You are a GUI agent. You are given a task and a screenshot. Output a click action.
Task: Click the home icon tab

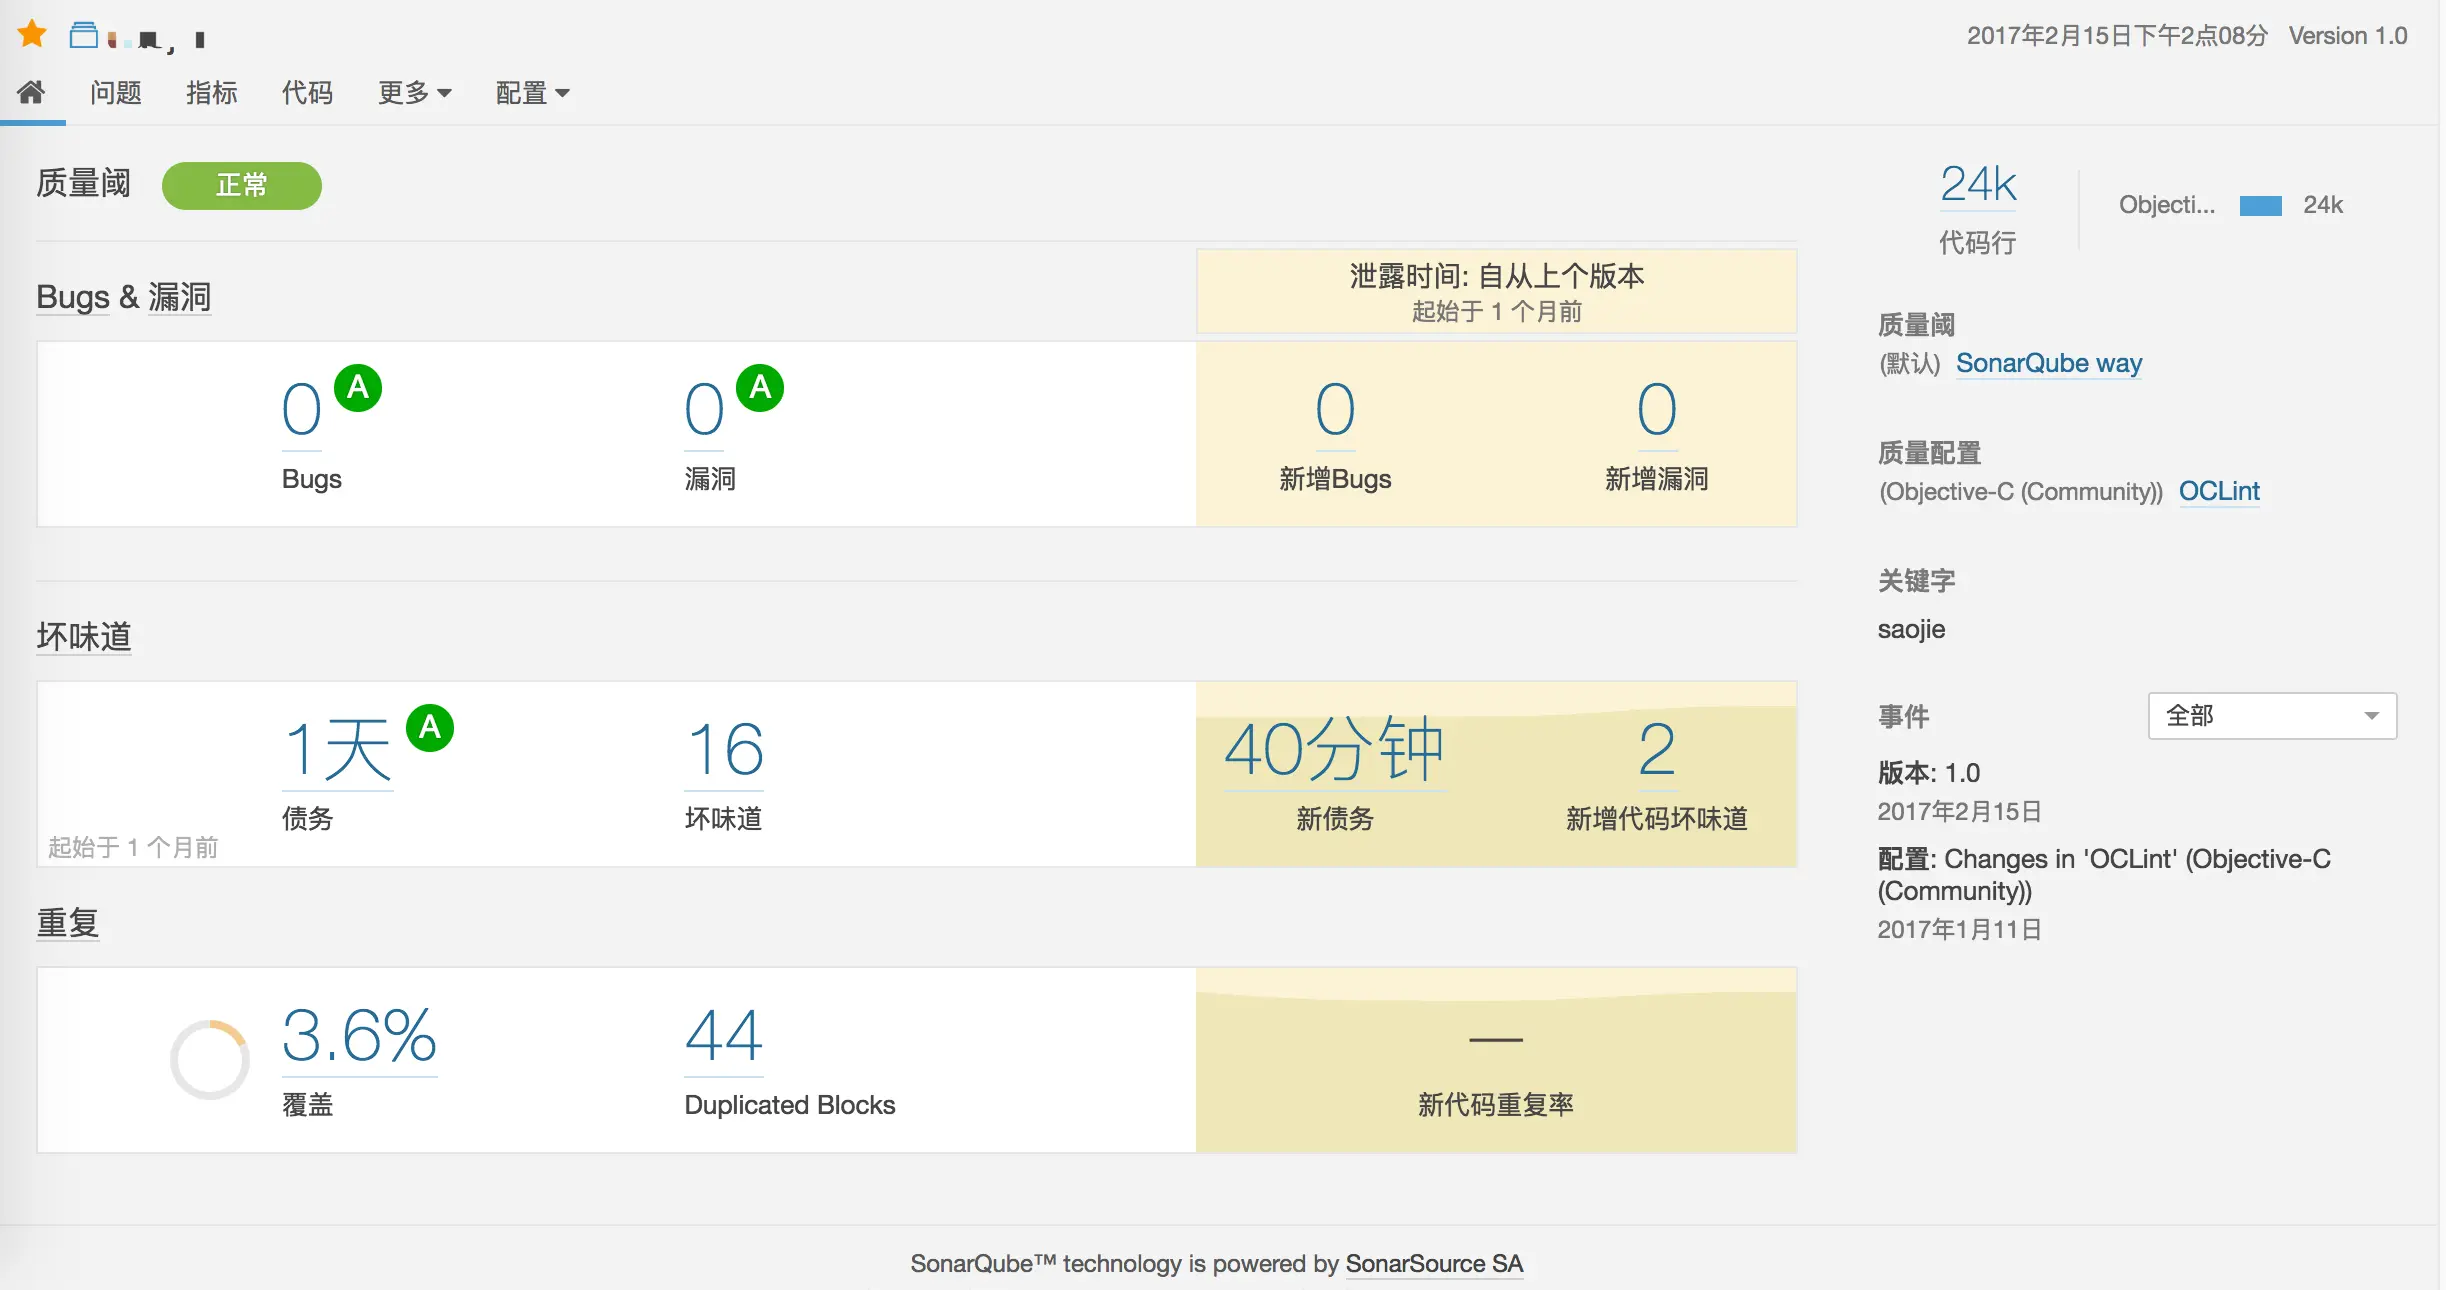[x=31, y=93]
